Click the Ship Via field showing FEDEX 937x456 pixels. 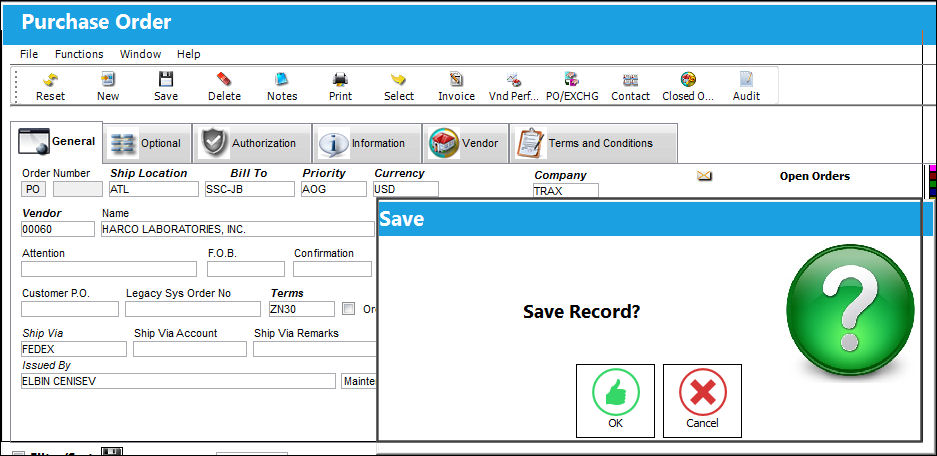tap(74, 349)
